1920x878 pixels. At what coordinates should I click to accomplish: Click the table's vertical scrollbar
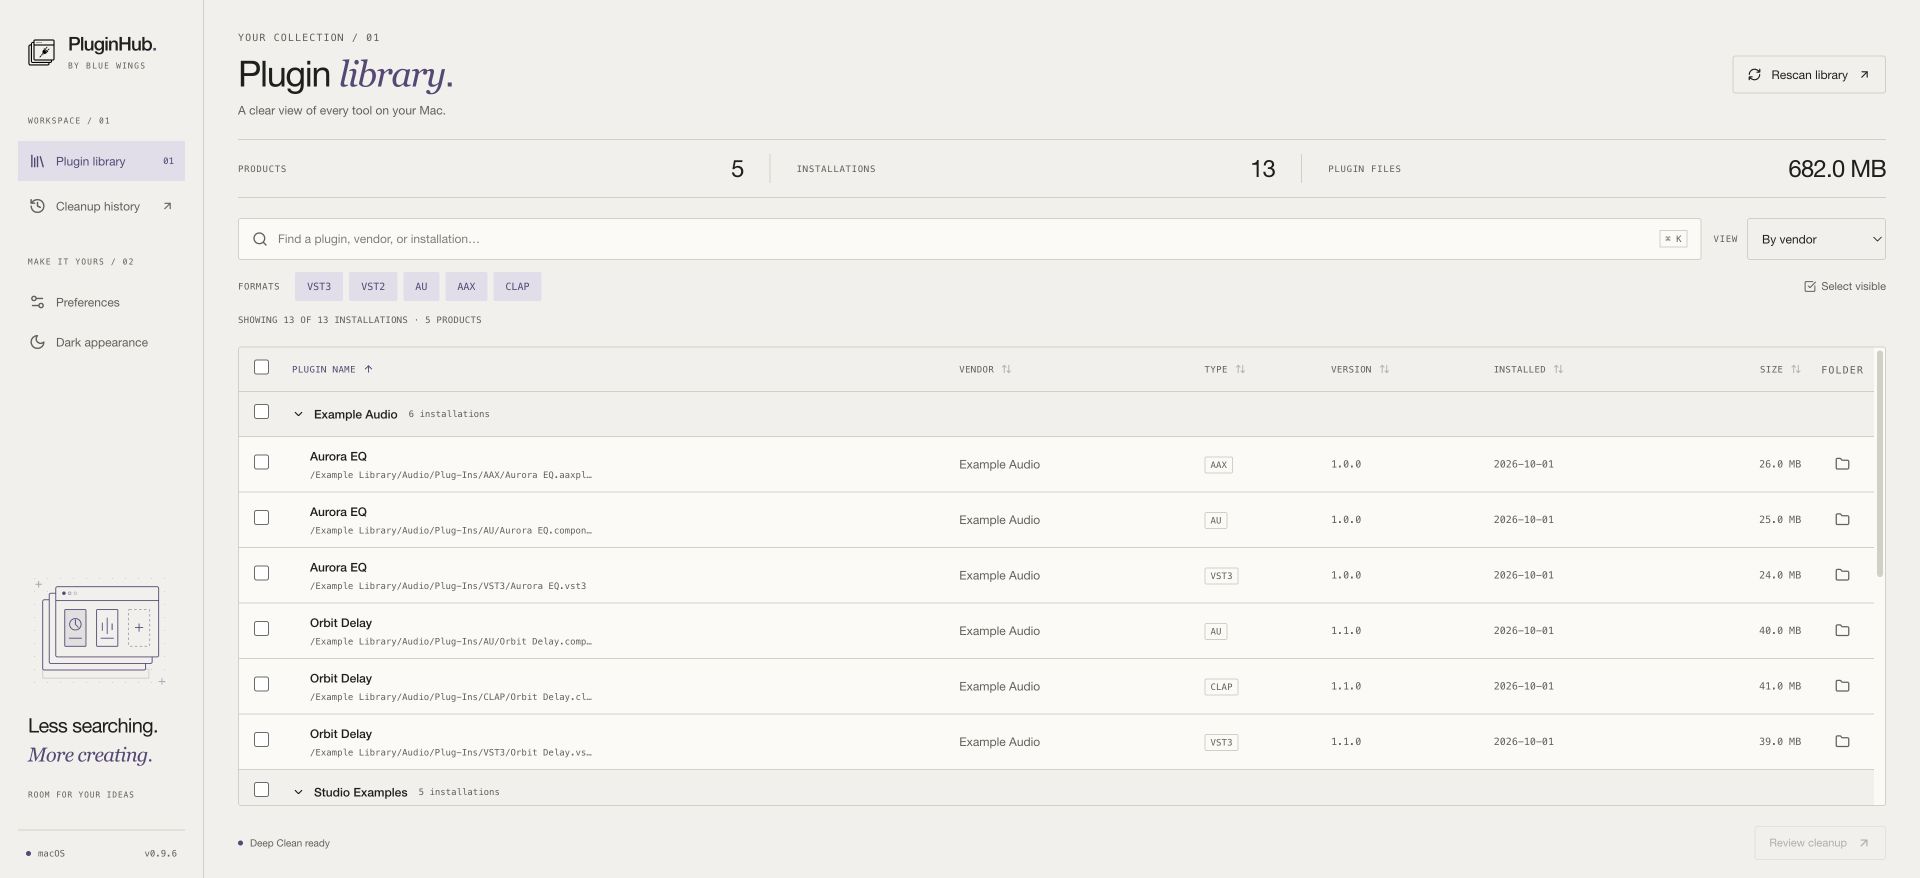click(1880, 464)
